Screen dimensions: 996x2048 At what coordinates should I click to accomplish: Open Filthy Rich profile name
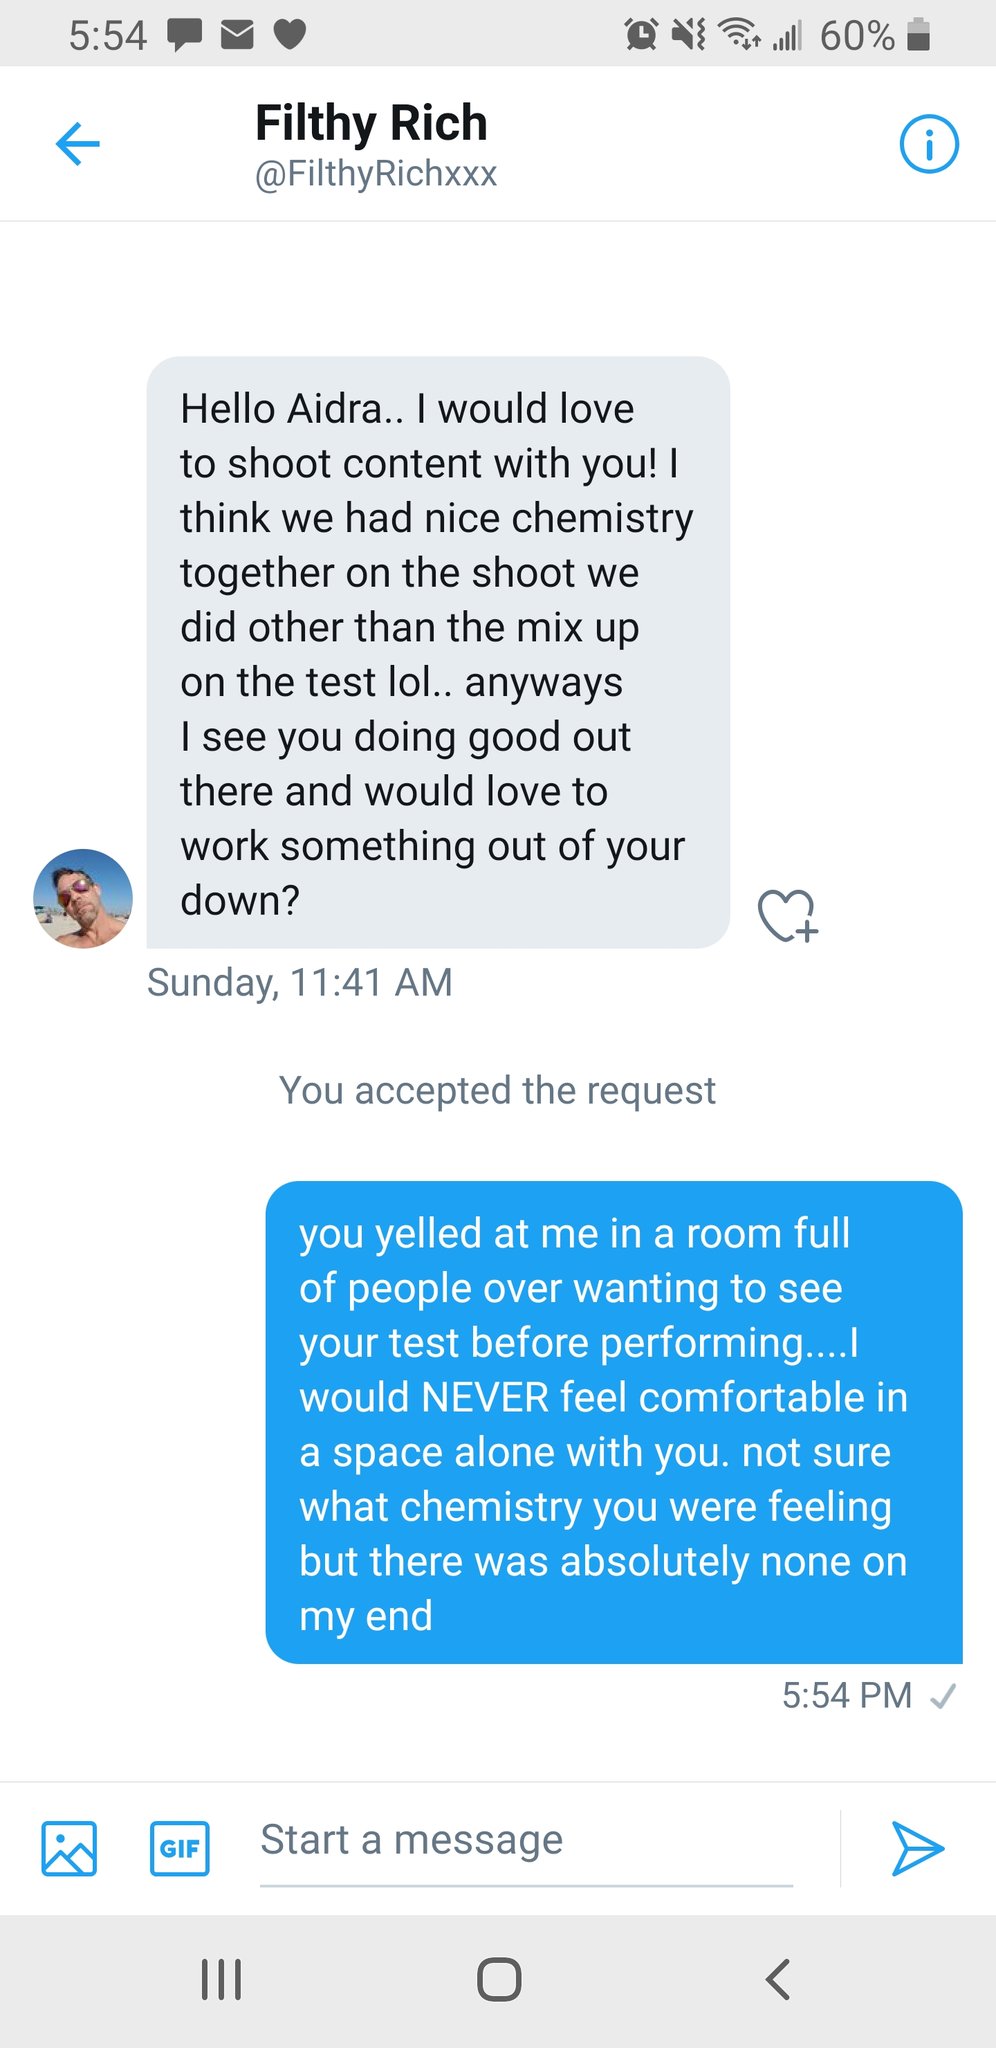(x=371, y=123)
